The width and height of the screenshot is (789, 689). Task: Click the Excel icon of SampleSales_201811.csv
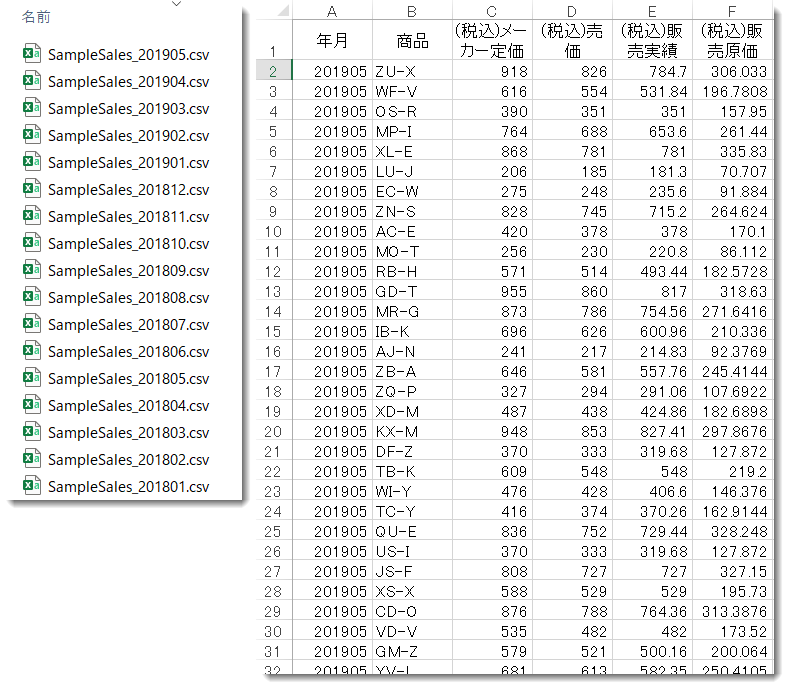pos(32,215)
